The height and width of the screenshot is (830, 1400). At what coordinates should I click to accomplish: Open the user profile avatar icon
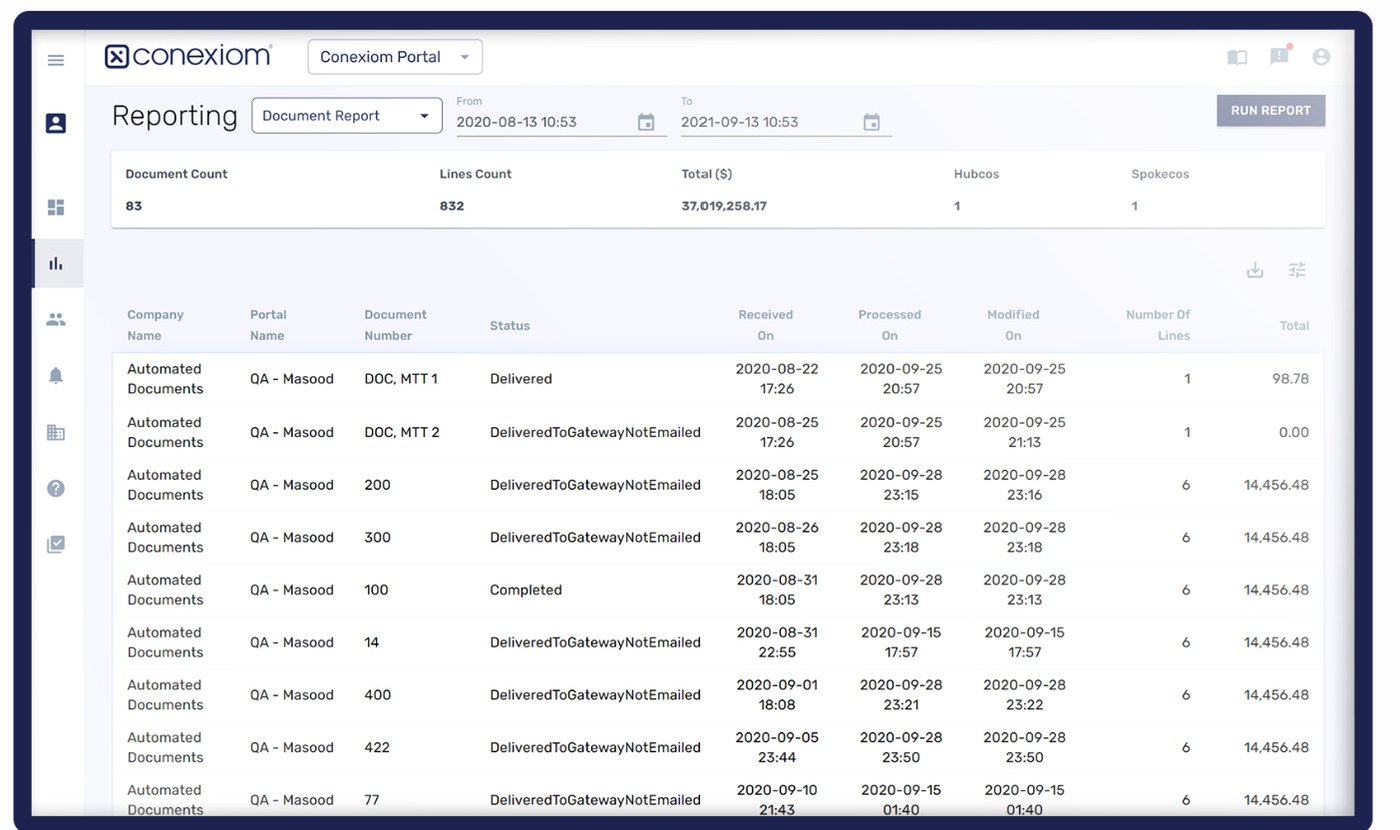point(1321,57)
